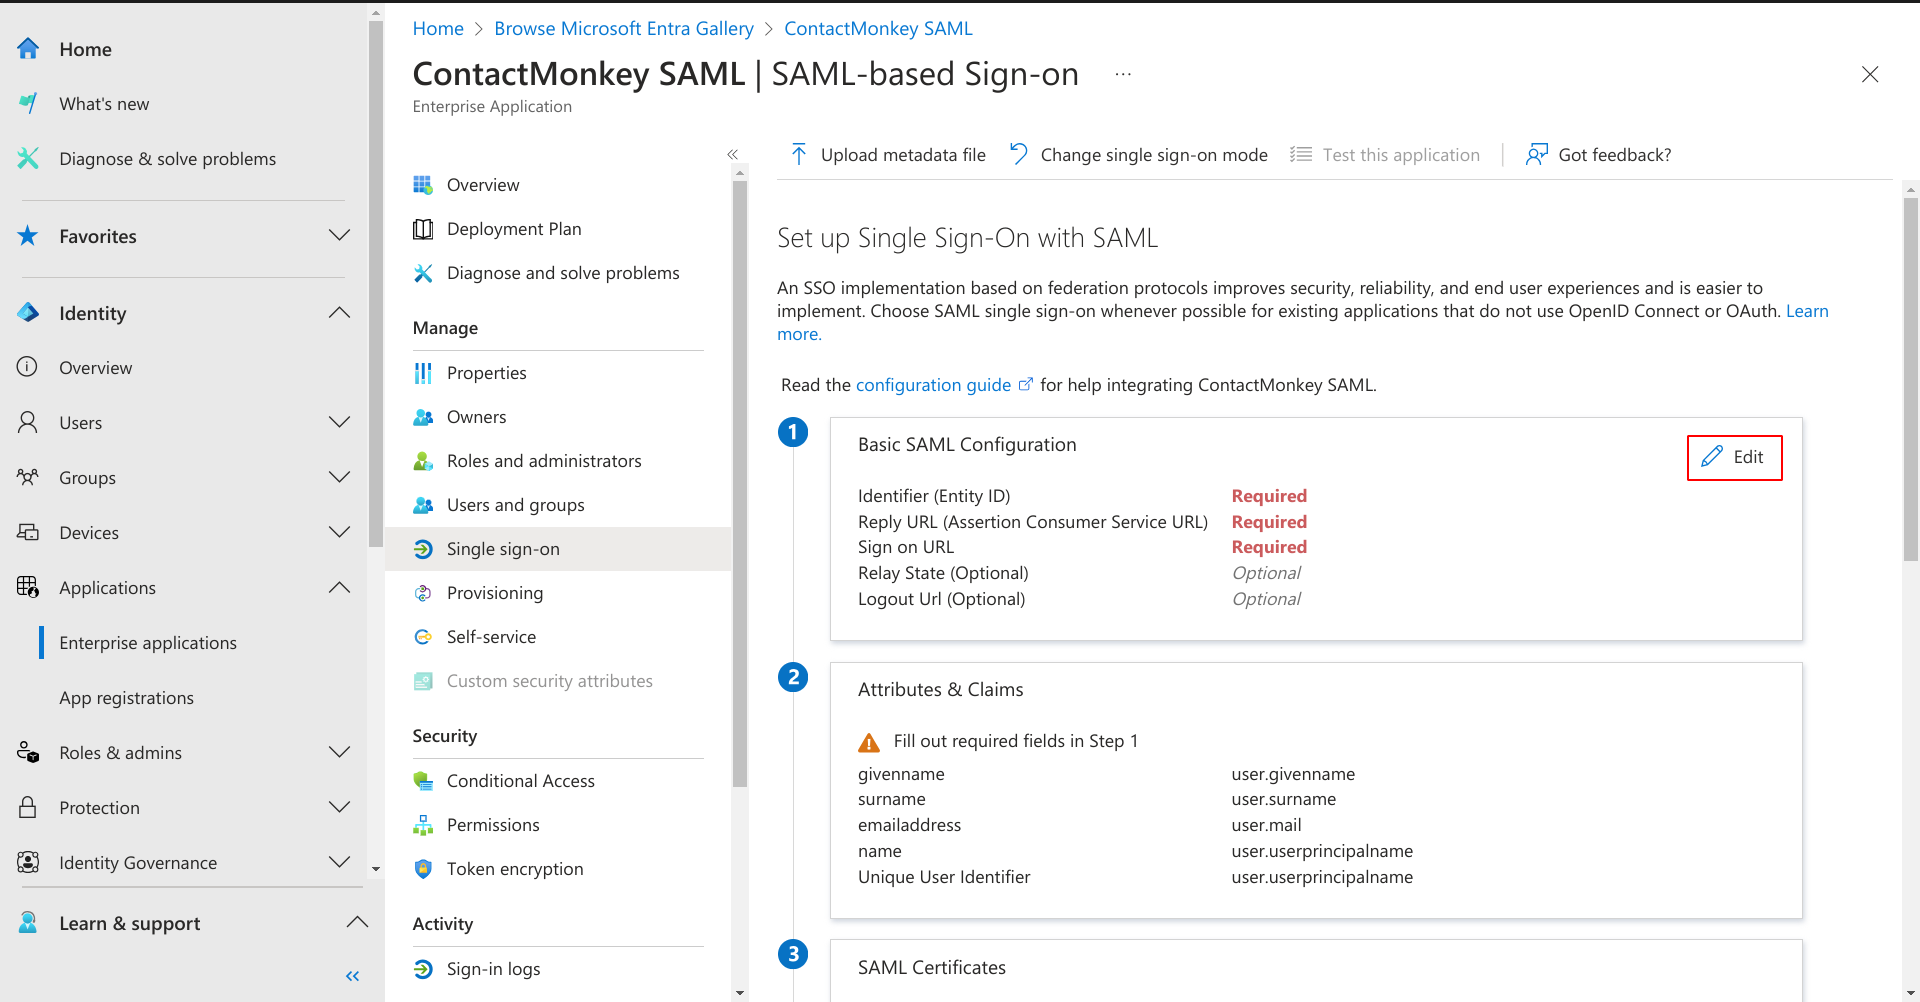Click 'Unique User Identifier' claim name
Viewport: 1920px width, 1002px height.
(944, 877)
